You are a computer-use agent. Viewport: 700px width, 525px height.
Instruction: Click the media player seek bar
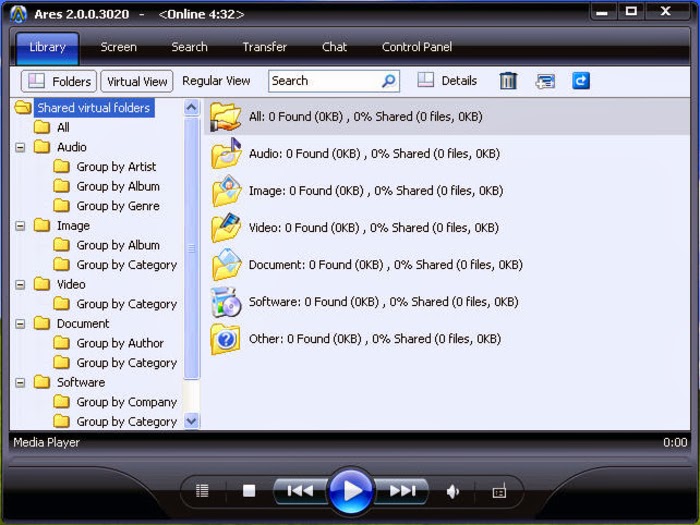click(350, 458)
